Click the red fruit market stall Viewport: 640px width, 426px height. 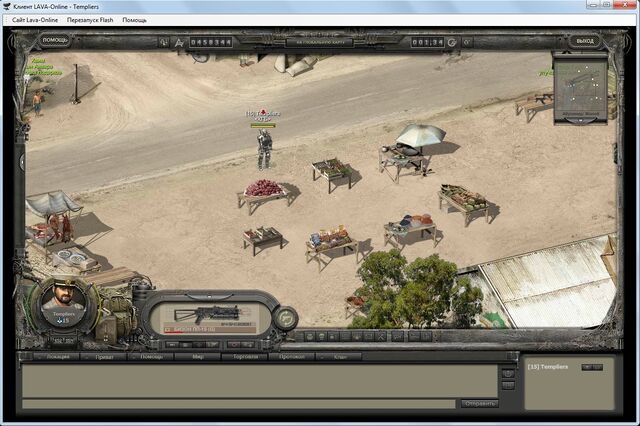pyautogui.click(x=264, y=195)
